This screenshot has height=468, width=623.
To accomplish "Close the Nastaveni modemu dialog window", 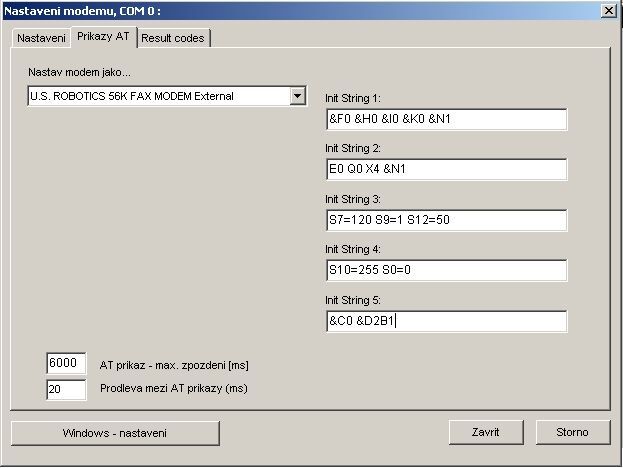I will coord(608,9).
